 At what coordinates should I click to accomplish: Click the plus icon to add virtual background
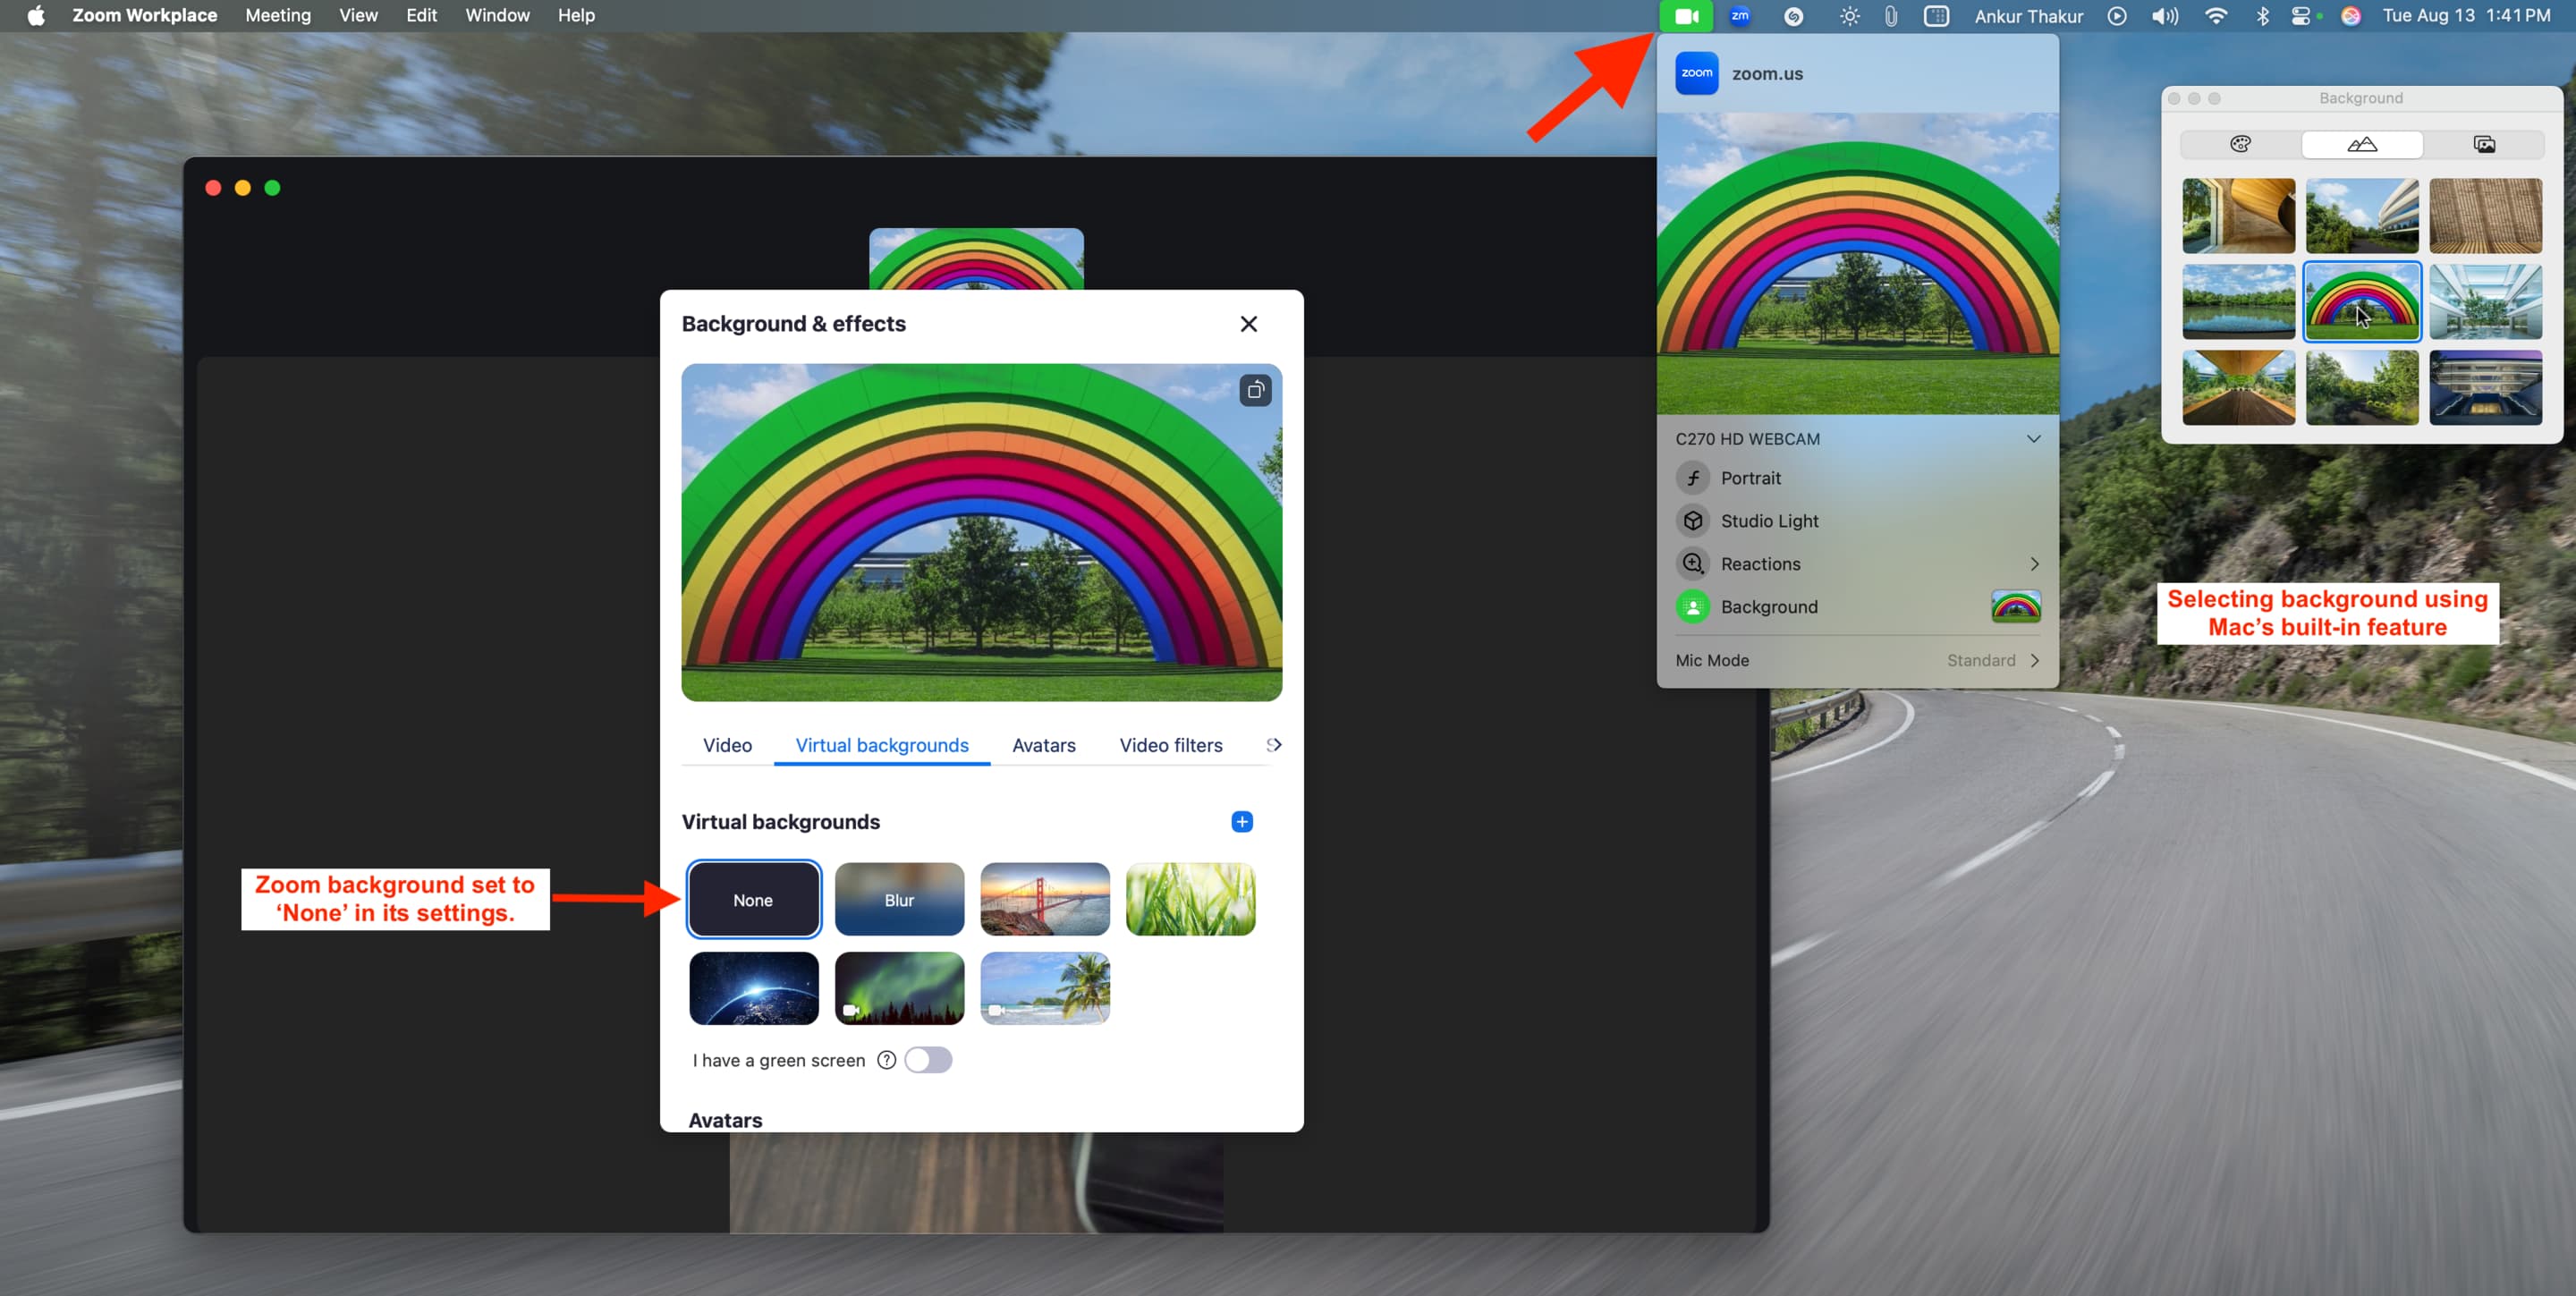click(1242, 822)
